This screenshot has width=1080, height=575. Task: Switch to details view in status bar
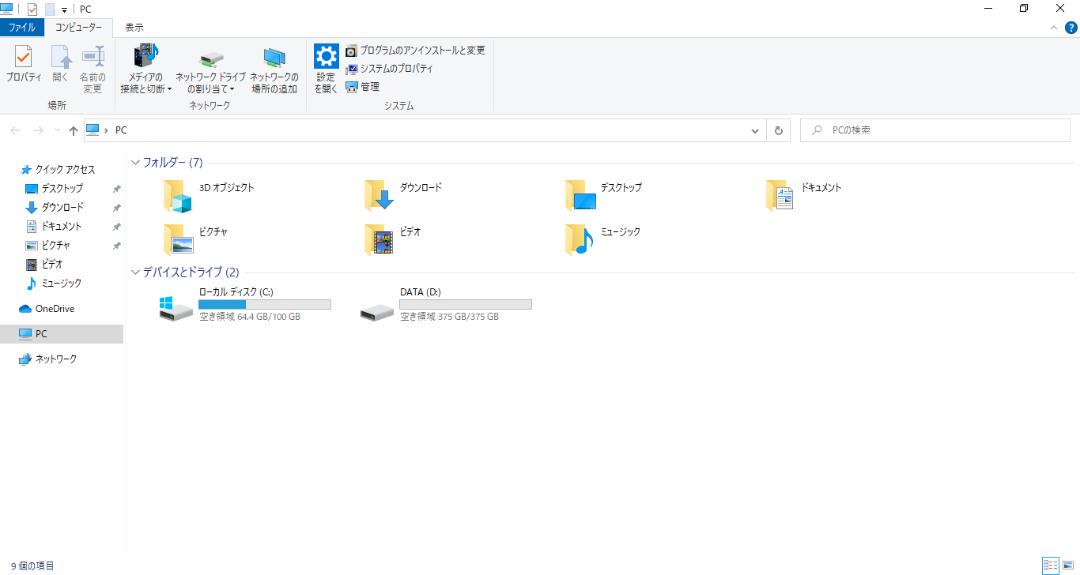[1050, 565]
